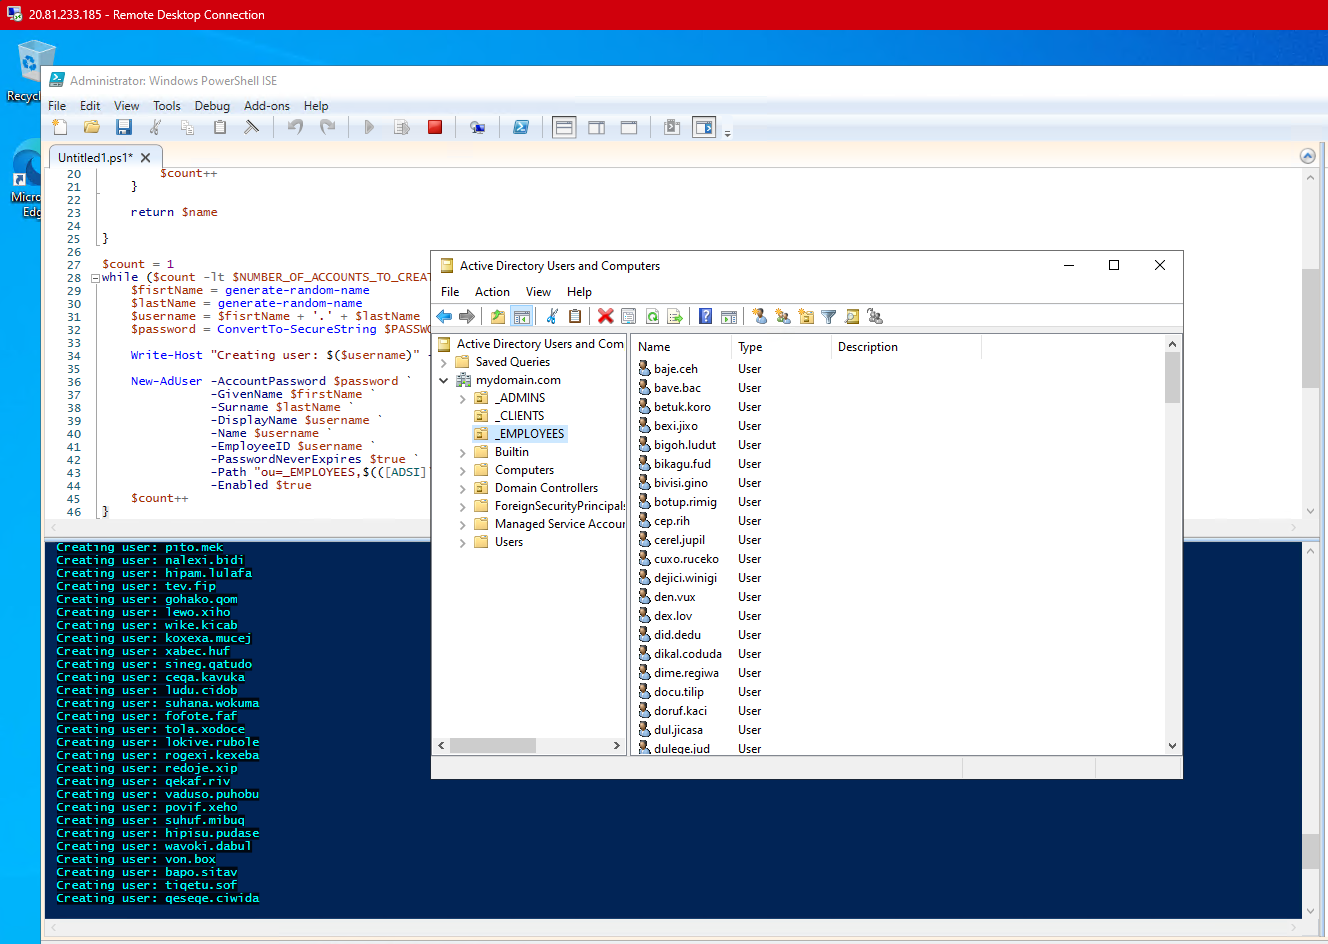Image resolution: width=1328 pixels, height=944 pixels.
Task: Expand the Domain Controllers node arrow
Action: (463, 488)
